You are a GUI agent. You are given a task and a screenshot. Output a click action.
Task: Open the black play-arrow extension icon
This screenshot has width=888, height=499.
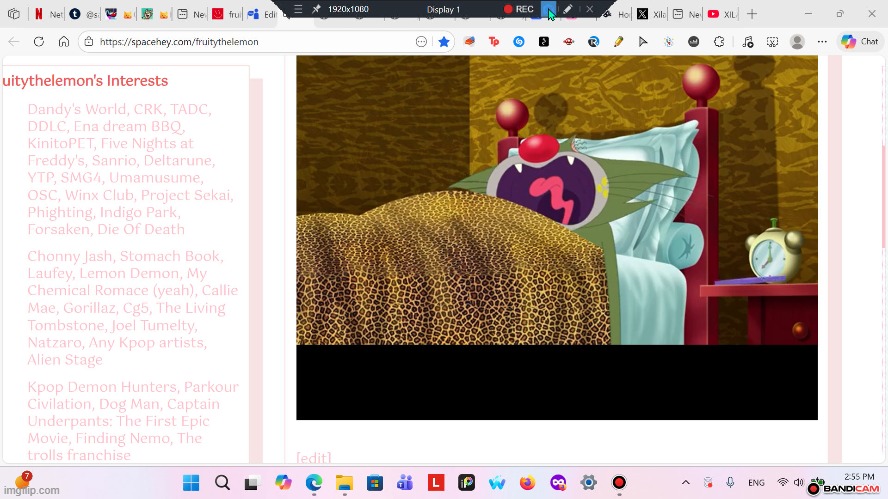coord(643,41)
